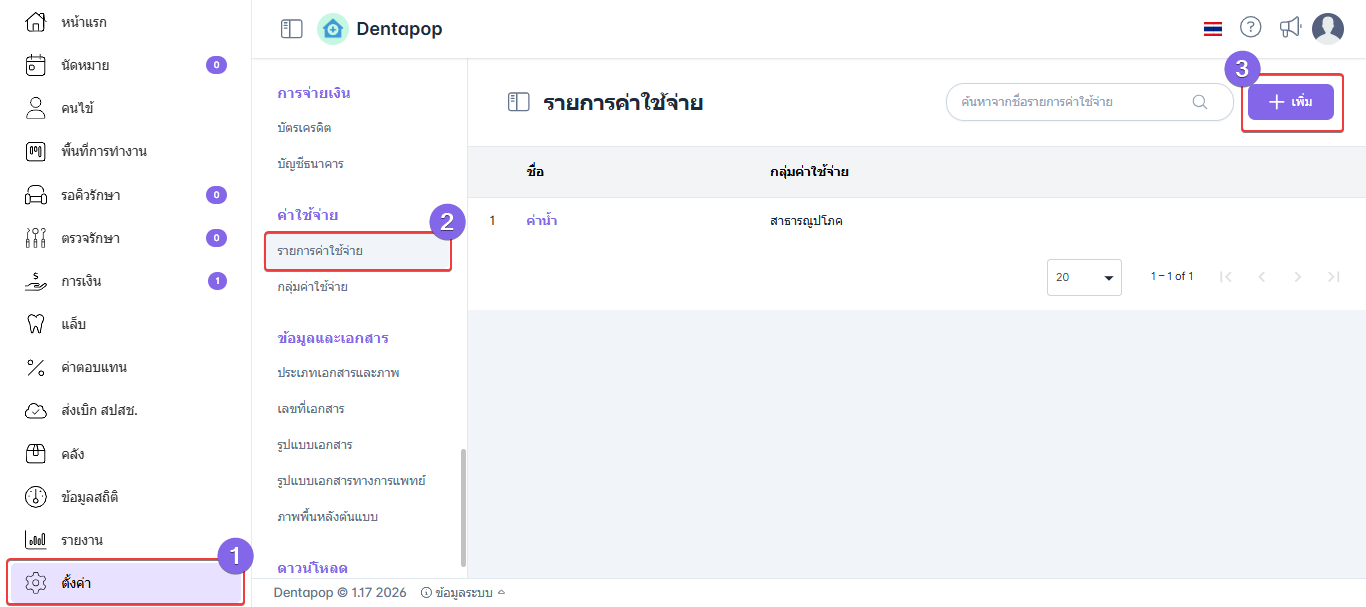Viewport: 1366px width, 607px height.
Task: Select กลุ่มค่าใช้จ่าย in settings submenu
Action: (312, 287)
